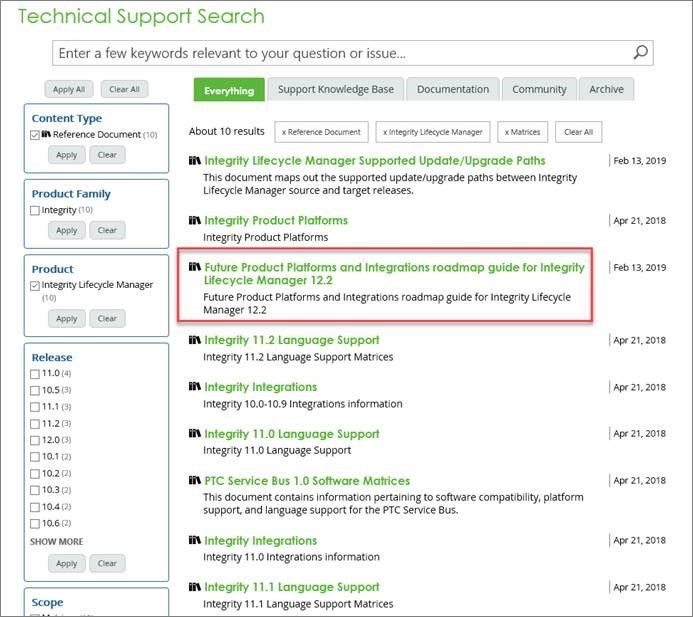The image size is (693, 617).
Task: Expand release list with SHOW MORE
Action: tap(56, 542)
